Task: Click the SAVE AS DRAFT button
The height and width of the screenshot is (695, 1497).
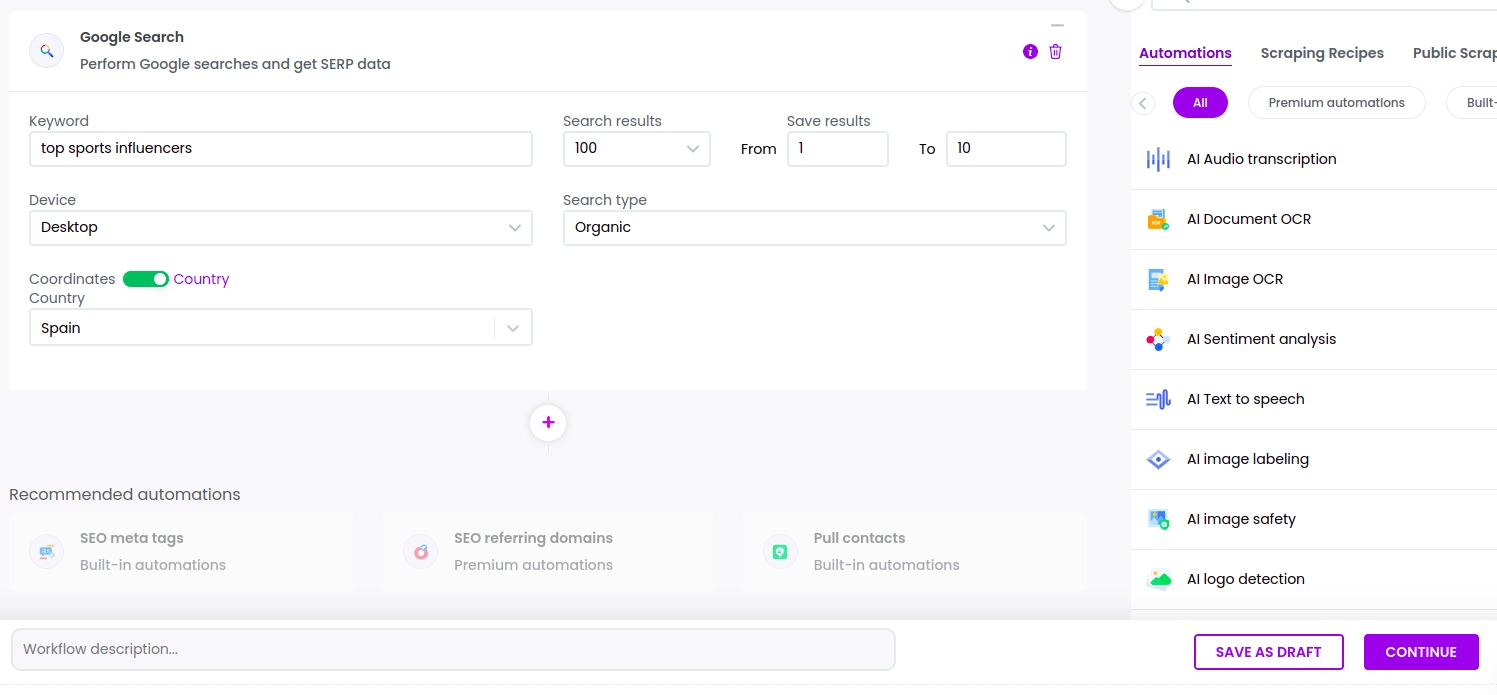Action: (x=1268, y=652)
